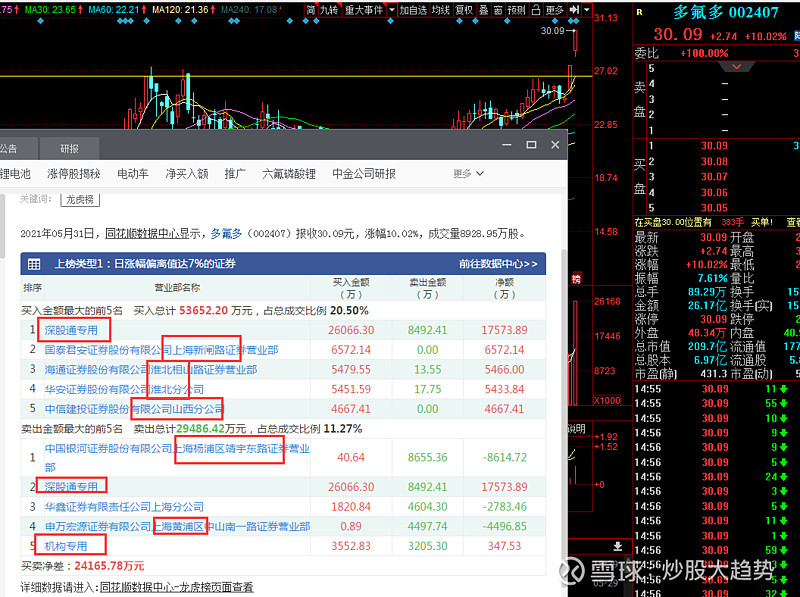This screenshot has height=597, width=800.
Task: Click sell amount 8655.36 in the 中国银河 row
Action: (x=427, y=458)
